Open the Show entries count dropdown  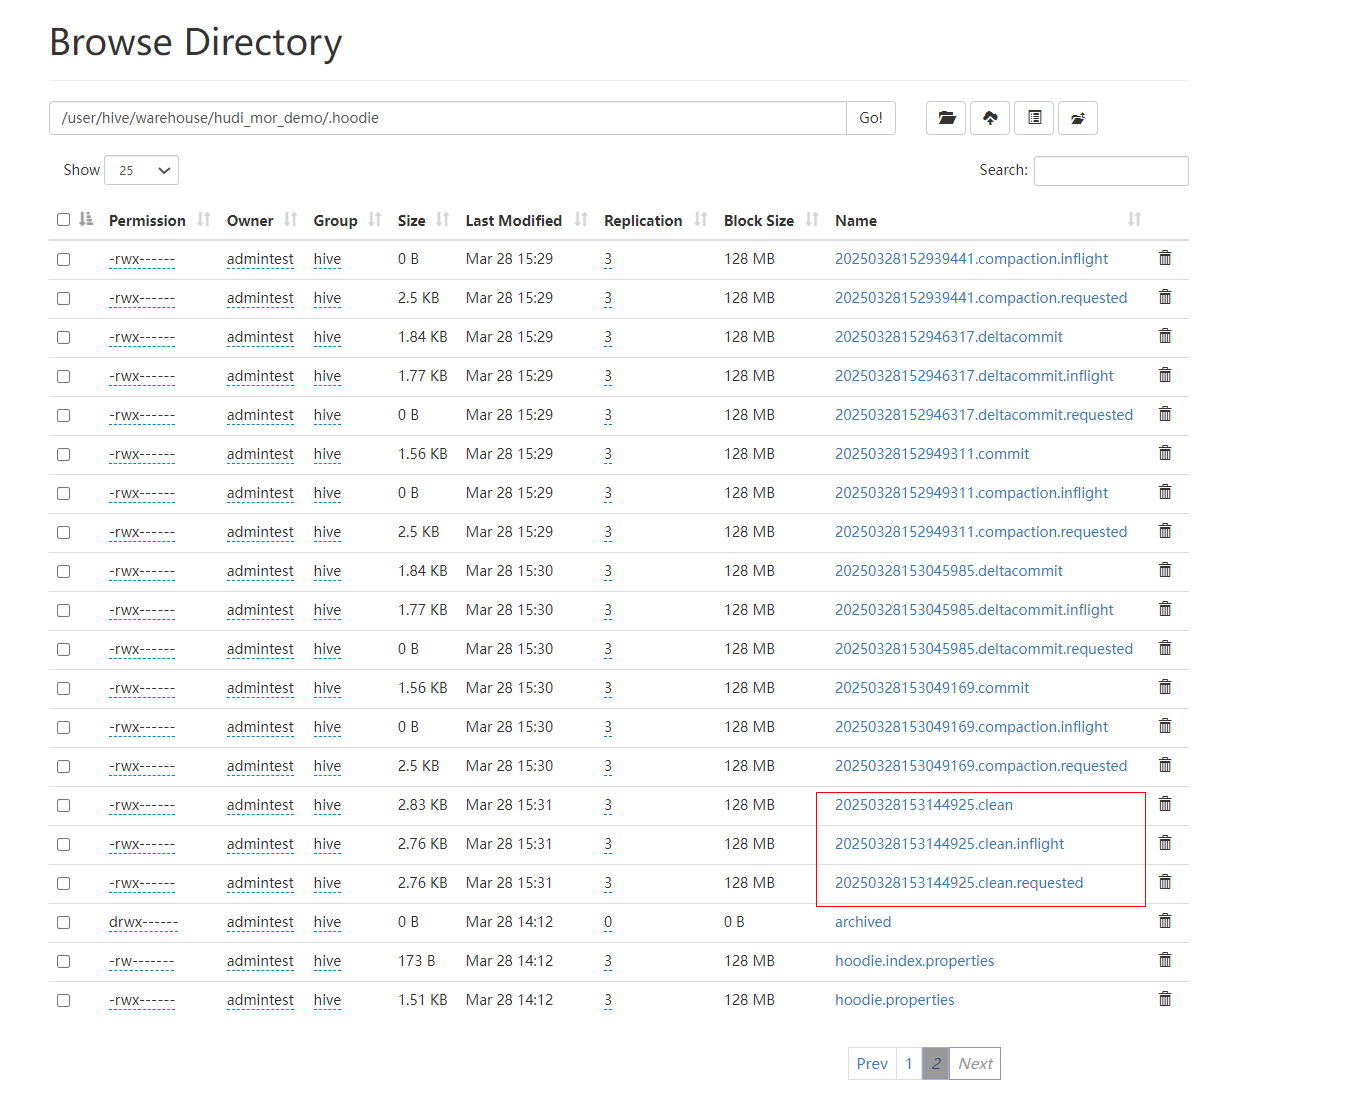[142, 170]
